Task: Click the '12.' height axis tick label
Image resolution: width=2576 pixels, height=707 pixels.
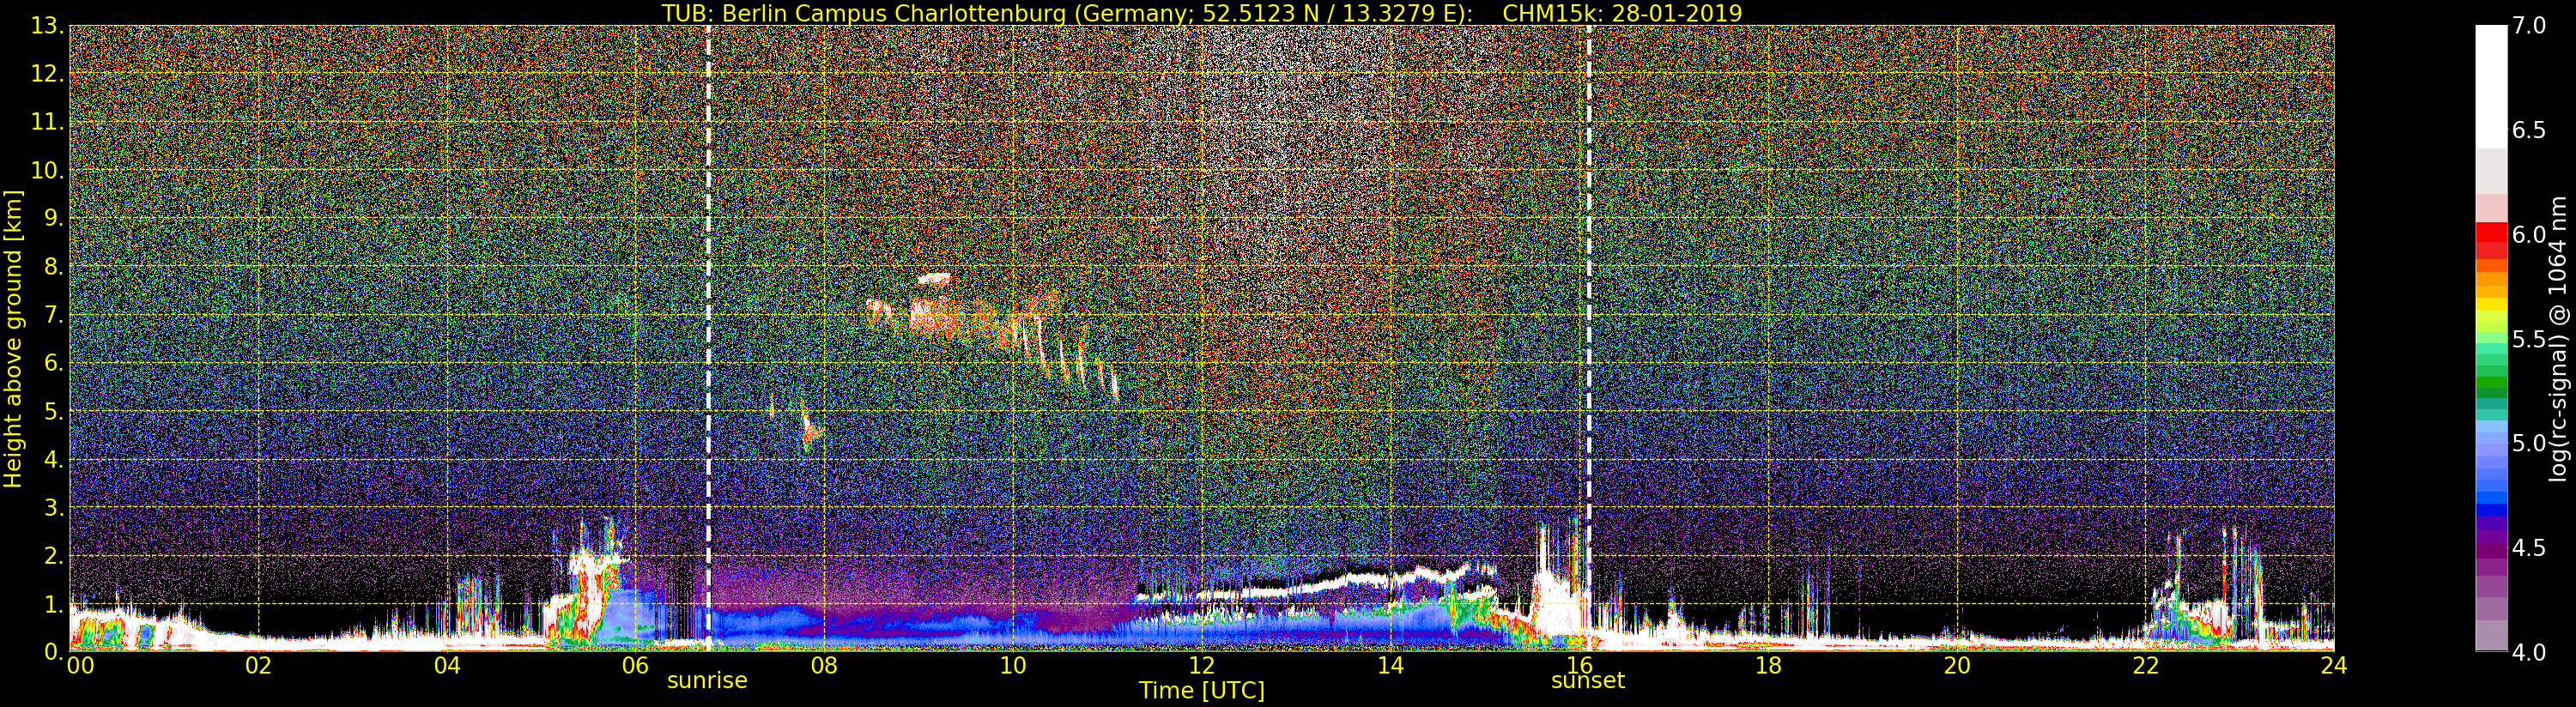Action: 47,74
